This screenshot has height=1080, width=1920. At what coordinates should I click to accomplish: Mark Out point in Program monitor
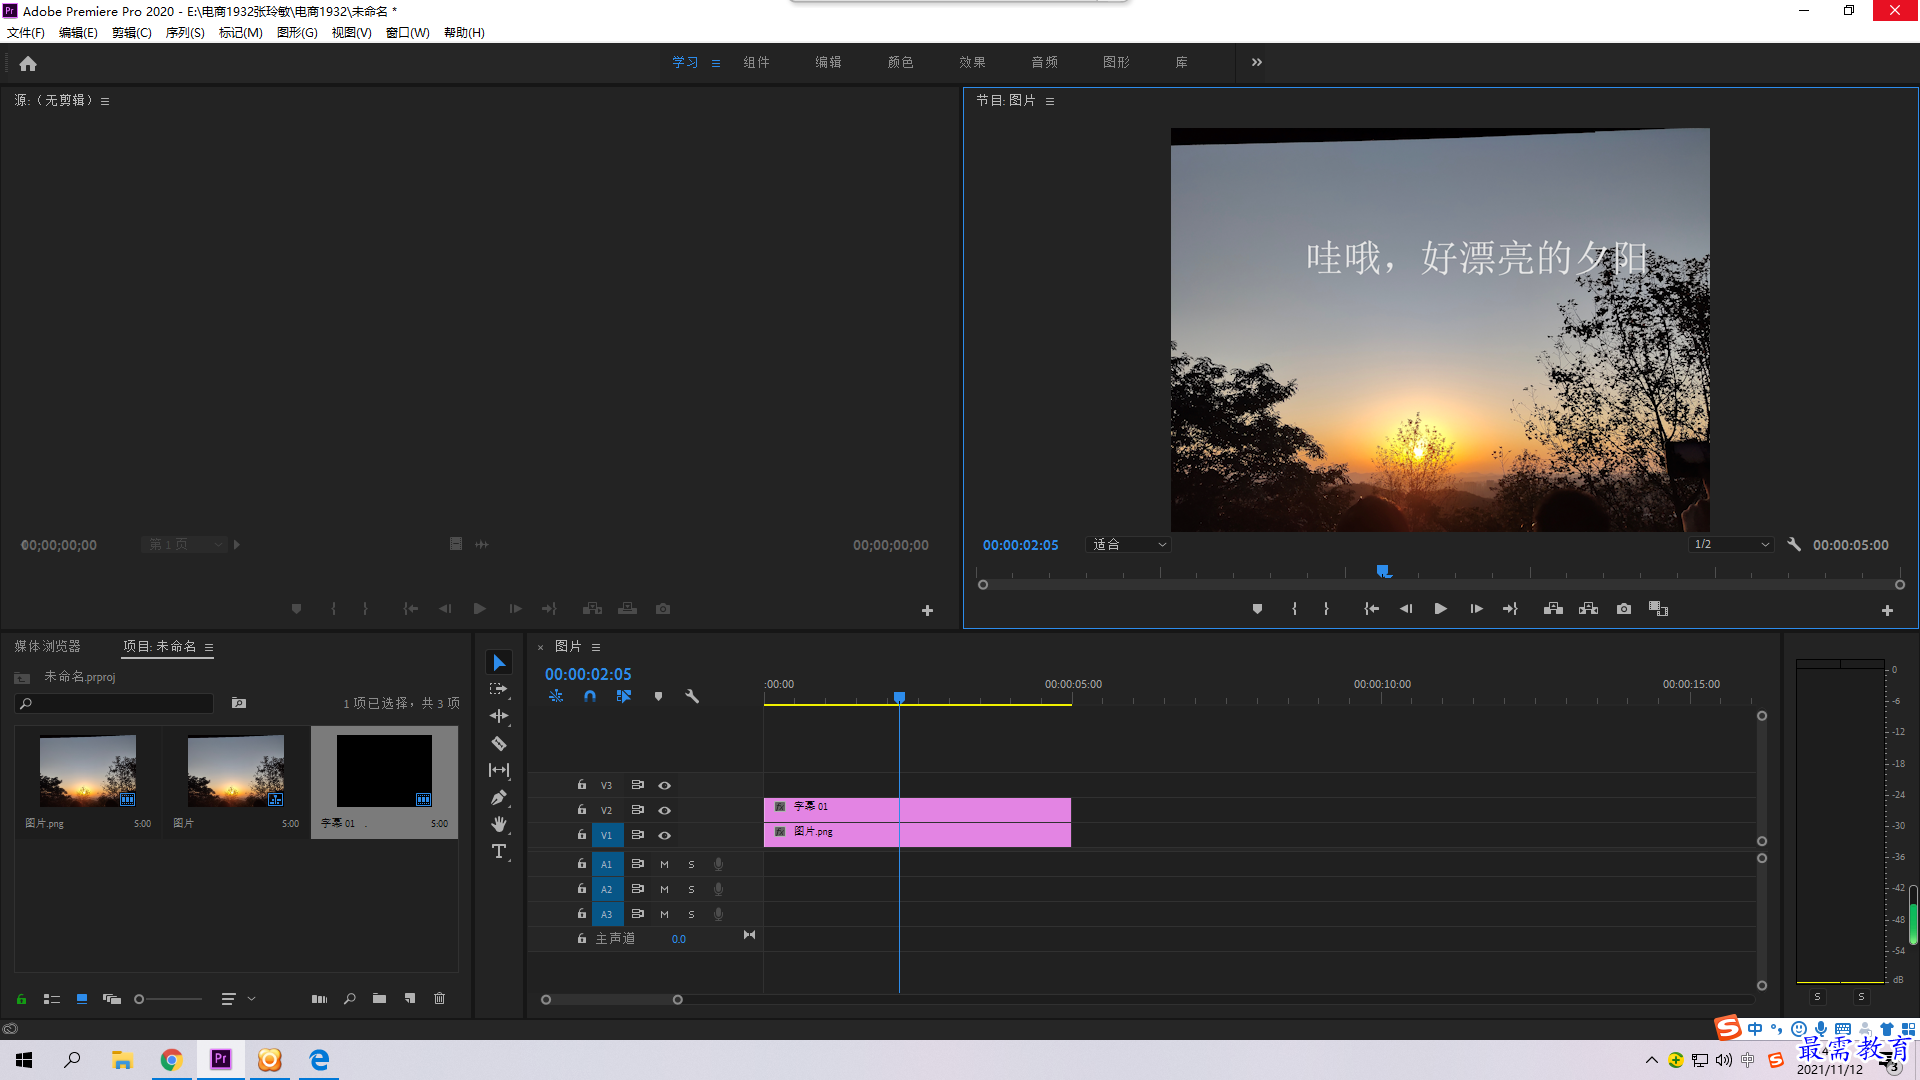[x=1326, y=609]
